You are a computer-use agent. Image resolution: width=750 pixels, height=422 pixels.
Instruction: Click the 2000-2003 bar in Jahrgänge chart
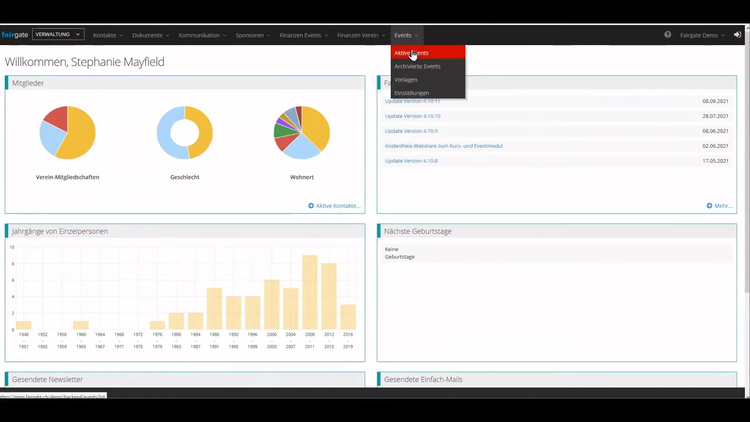click(272, 304)
